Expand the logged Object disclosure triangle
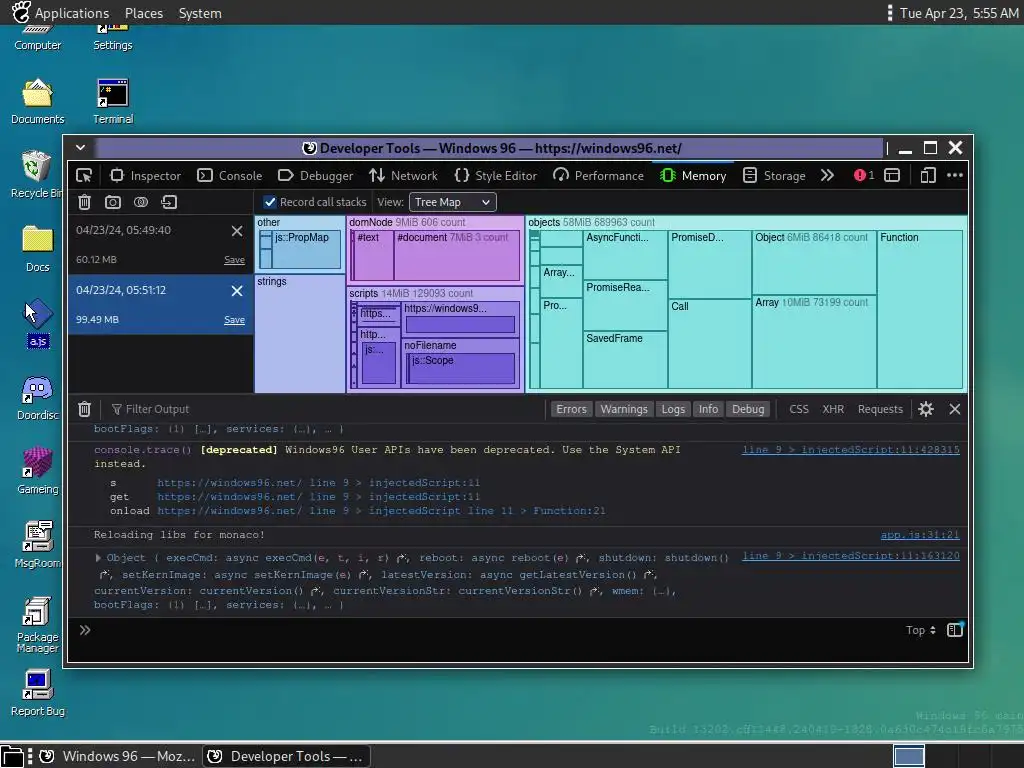1024x768 pixels. pyautogui.click(x=98, y=558)
